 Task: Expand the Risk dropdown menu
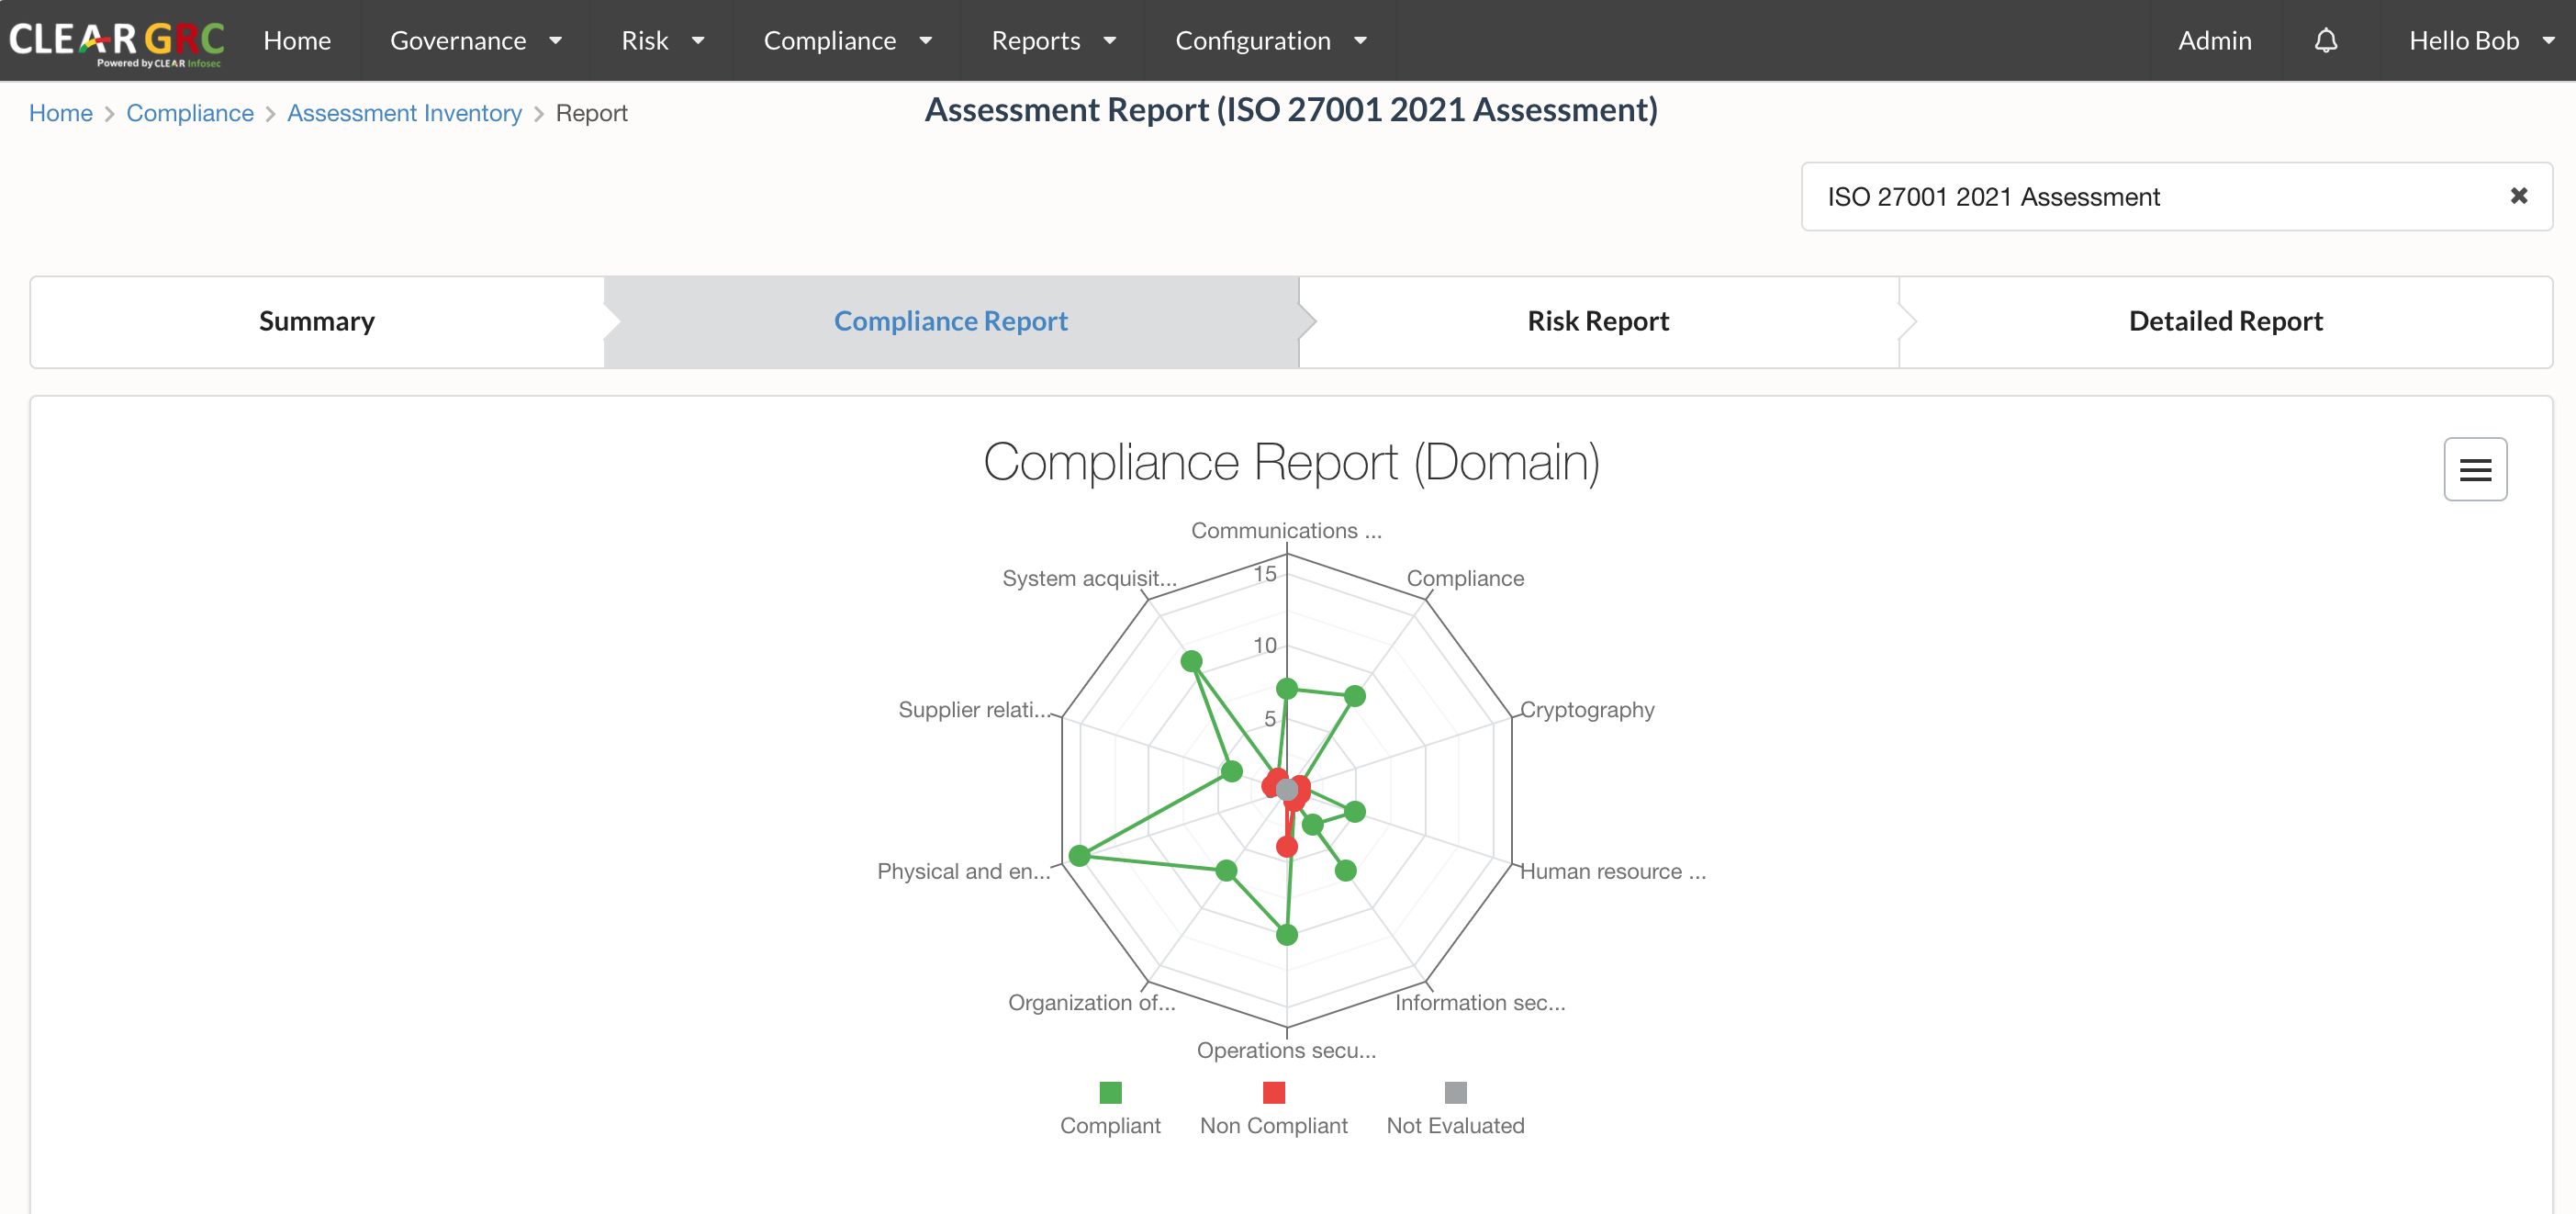662,40
